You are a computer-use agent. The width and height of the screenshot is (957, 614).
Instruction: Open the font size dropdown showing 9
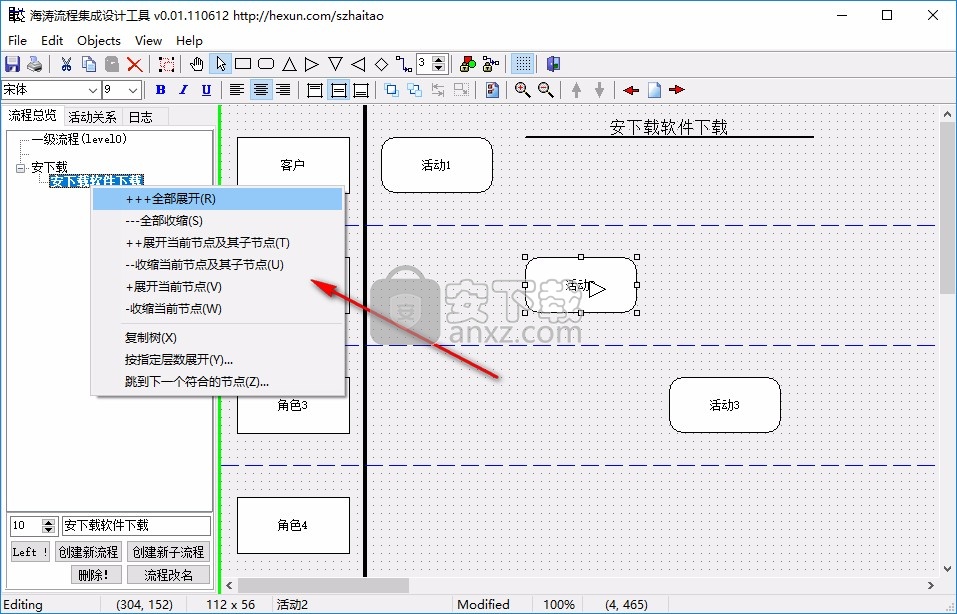click(133, 90)
